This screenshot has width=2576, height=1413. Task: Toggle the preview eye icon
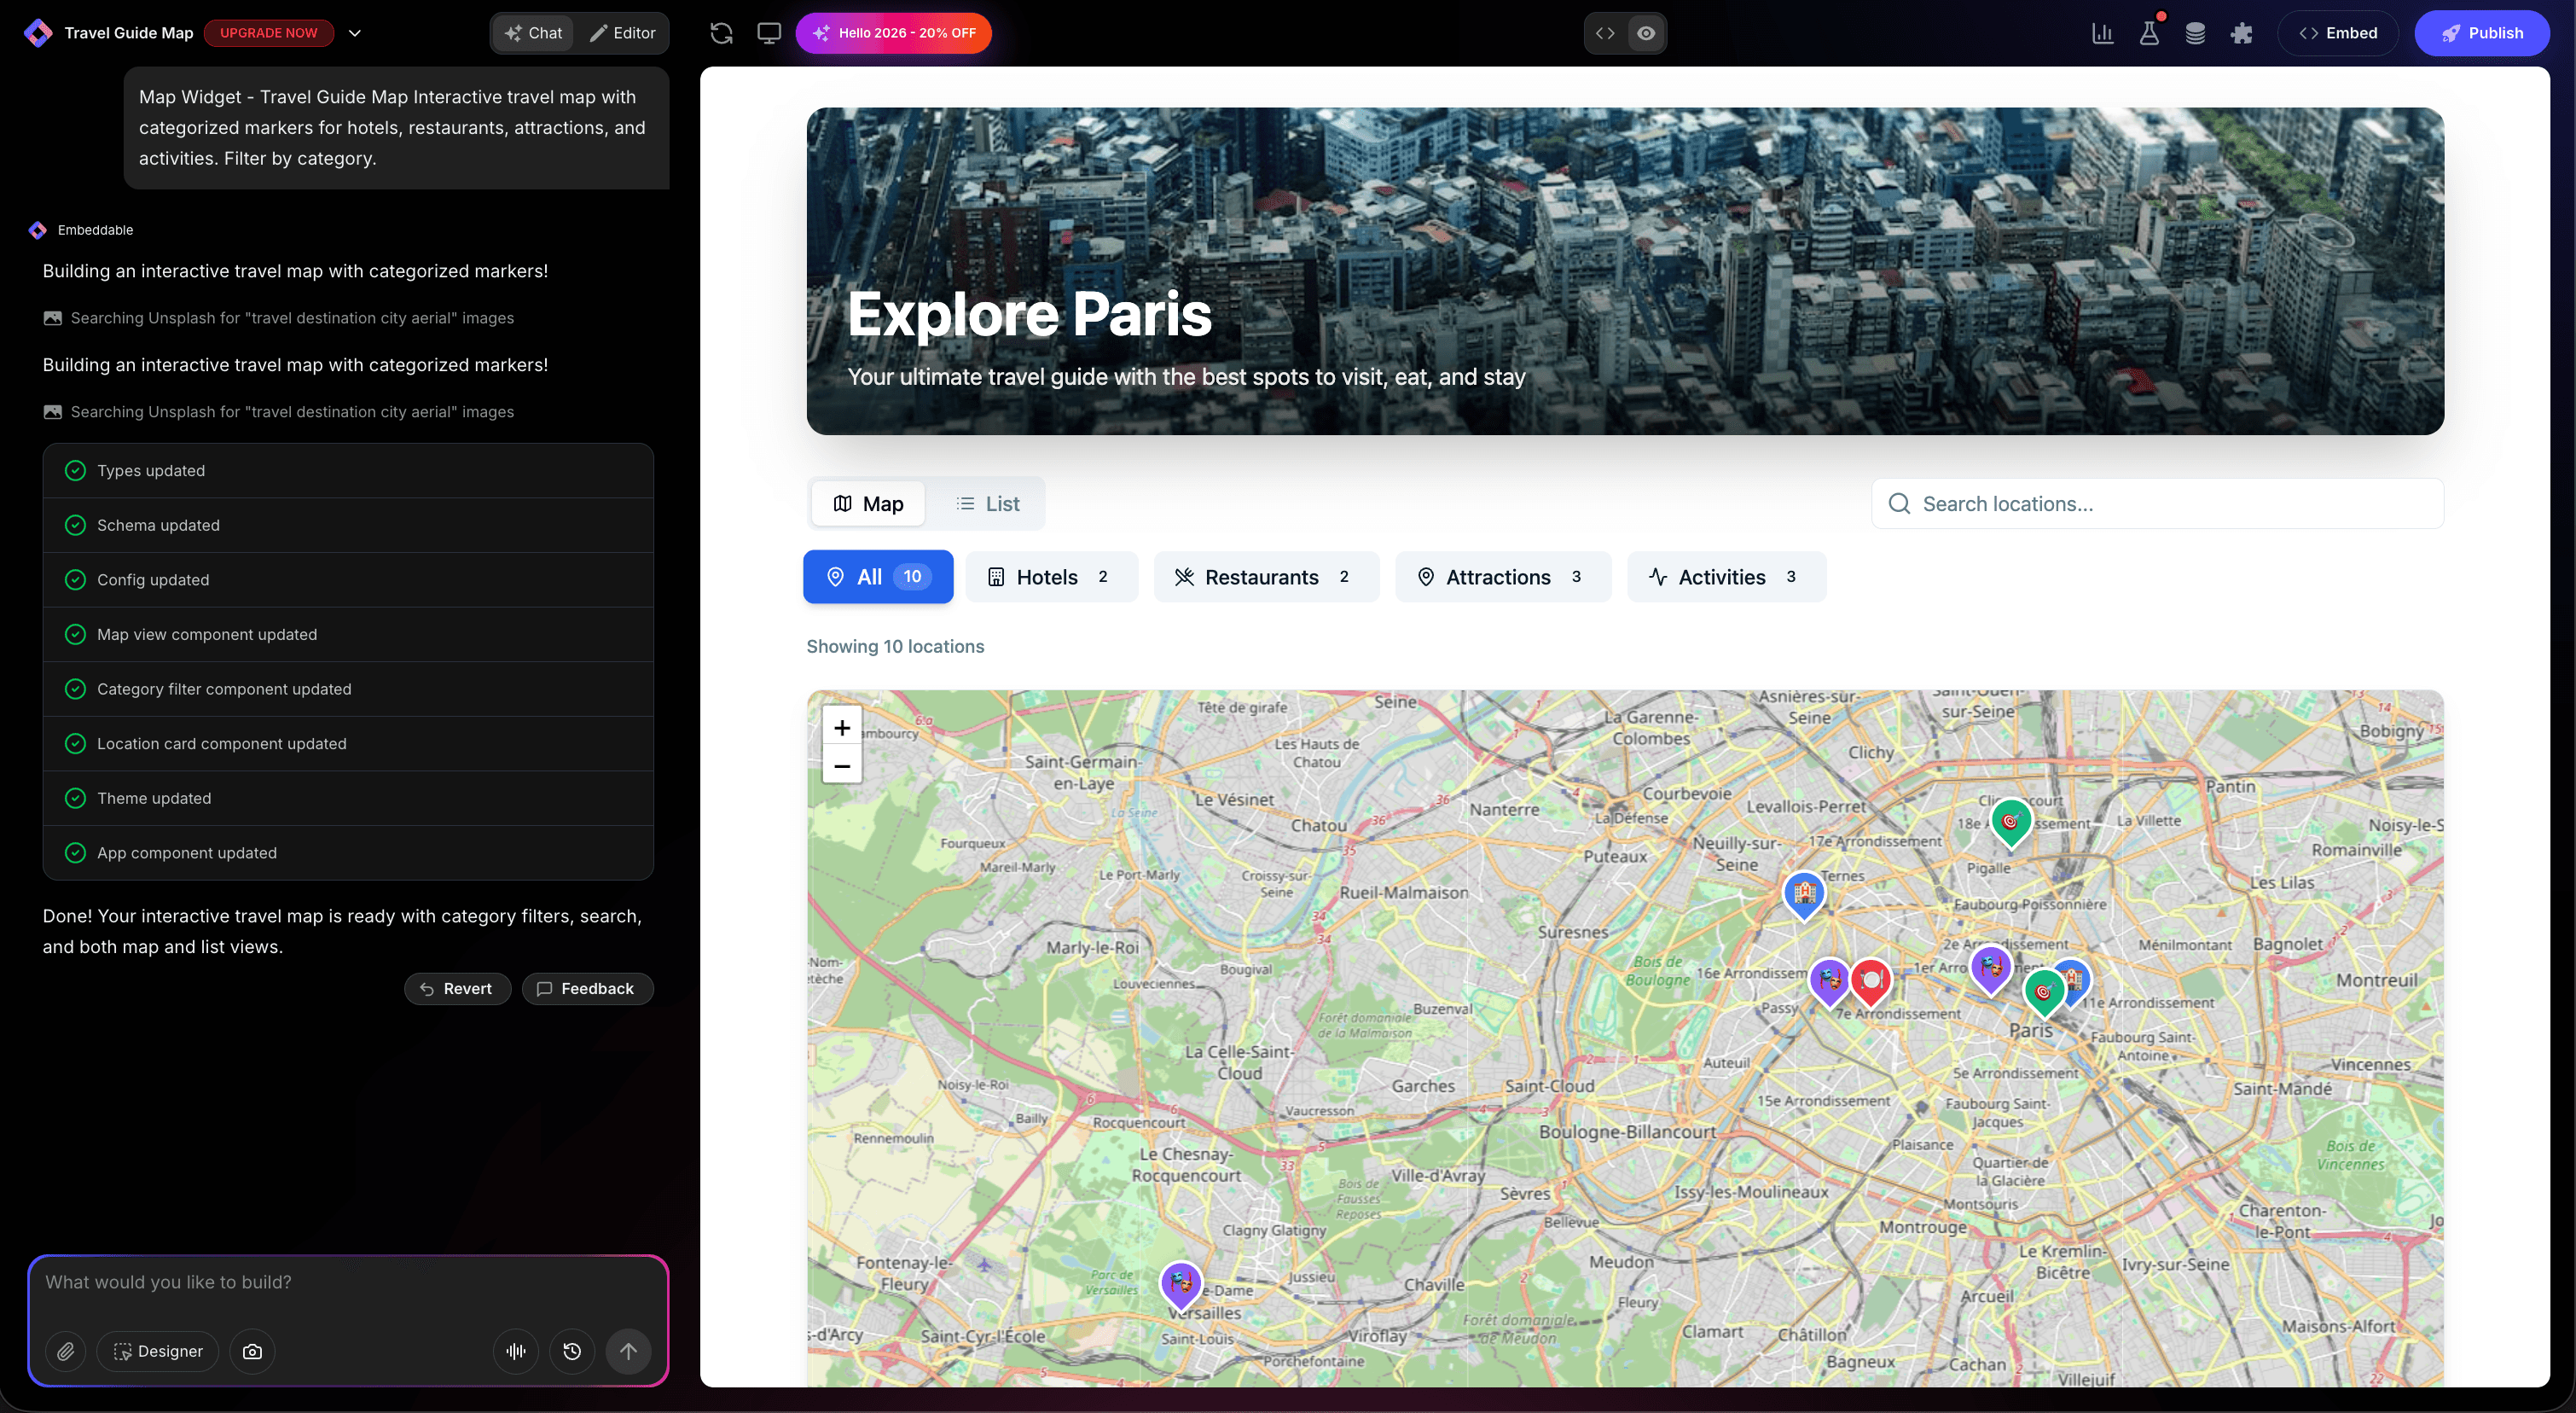click(x=1646, y=33)
